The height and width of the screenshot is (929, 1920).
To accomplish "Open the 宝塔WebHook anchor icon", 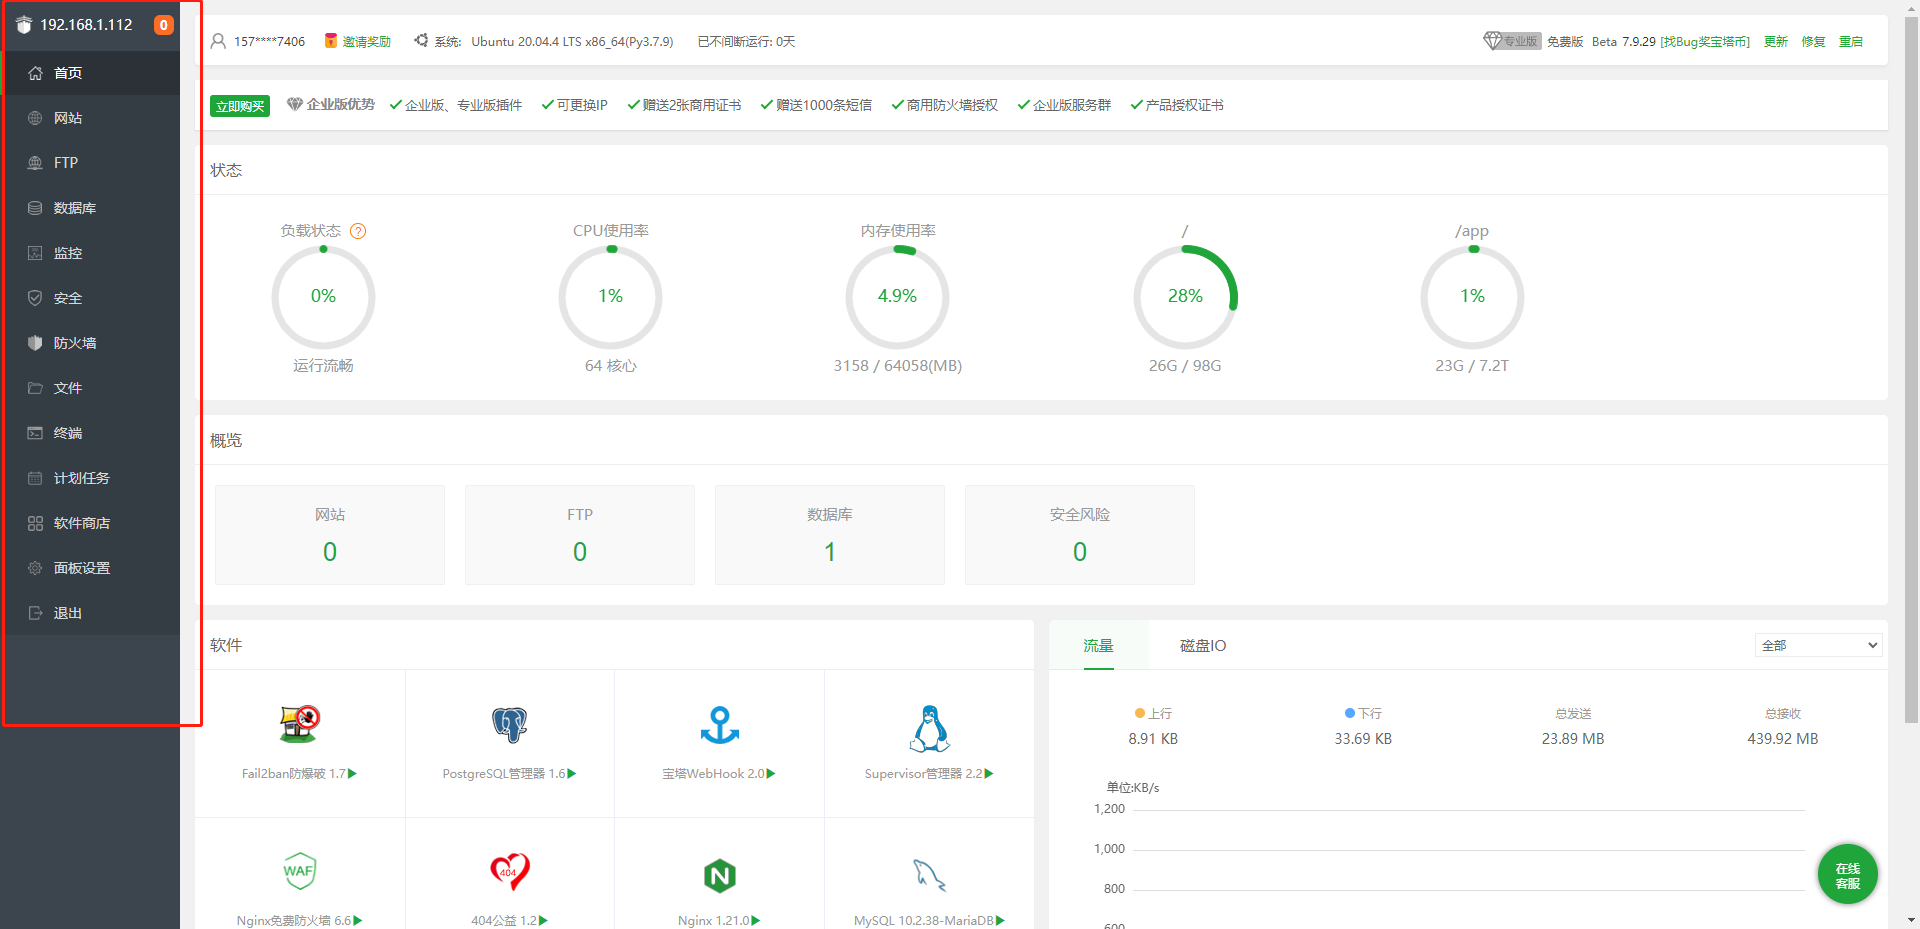I will [x=720, y=724].
